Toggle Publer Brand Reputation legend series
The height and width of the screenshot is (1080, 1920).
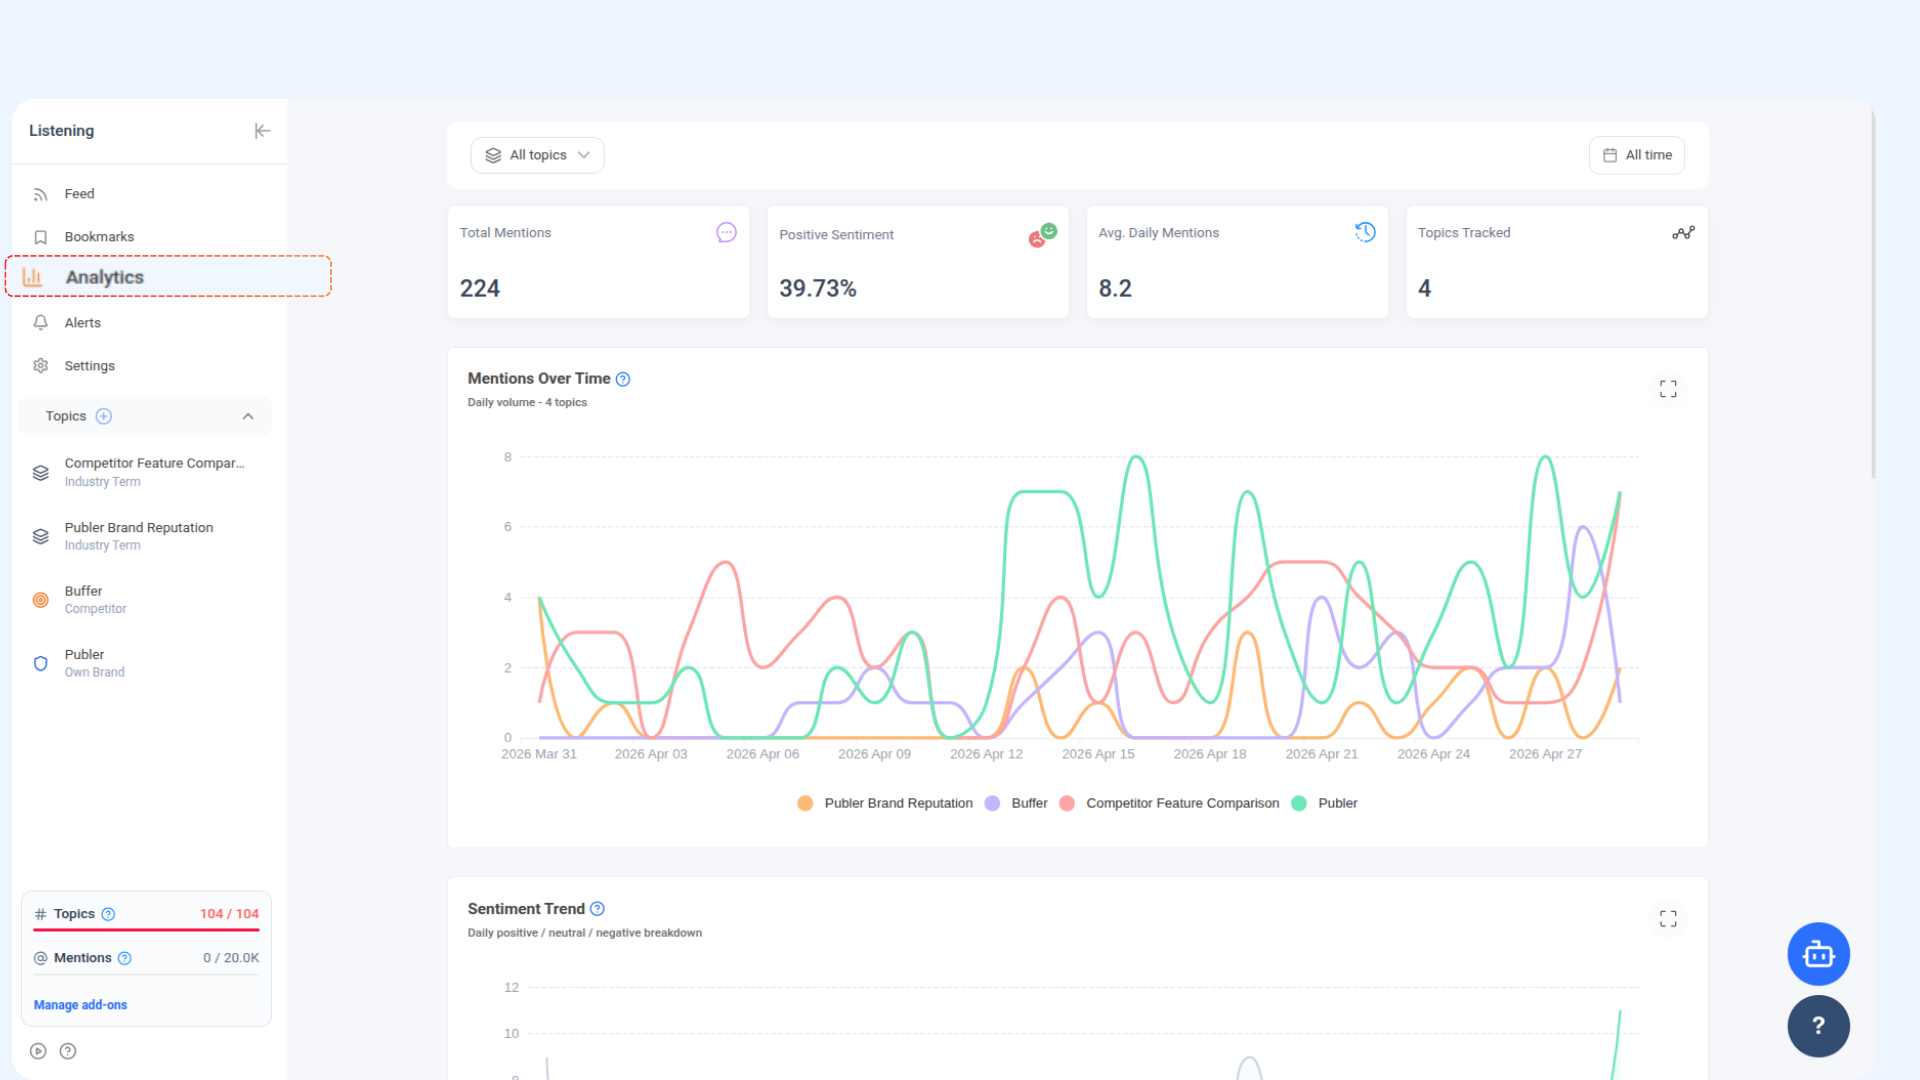click(x=885, y=803)
